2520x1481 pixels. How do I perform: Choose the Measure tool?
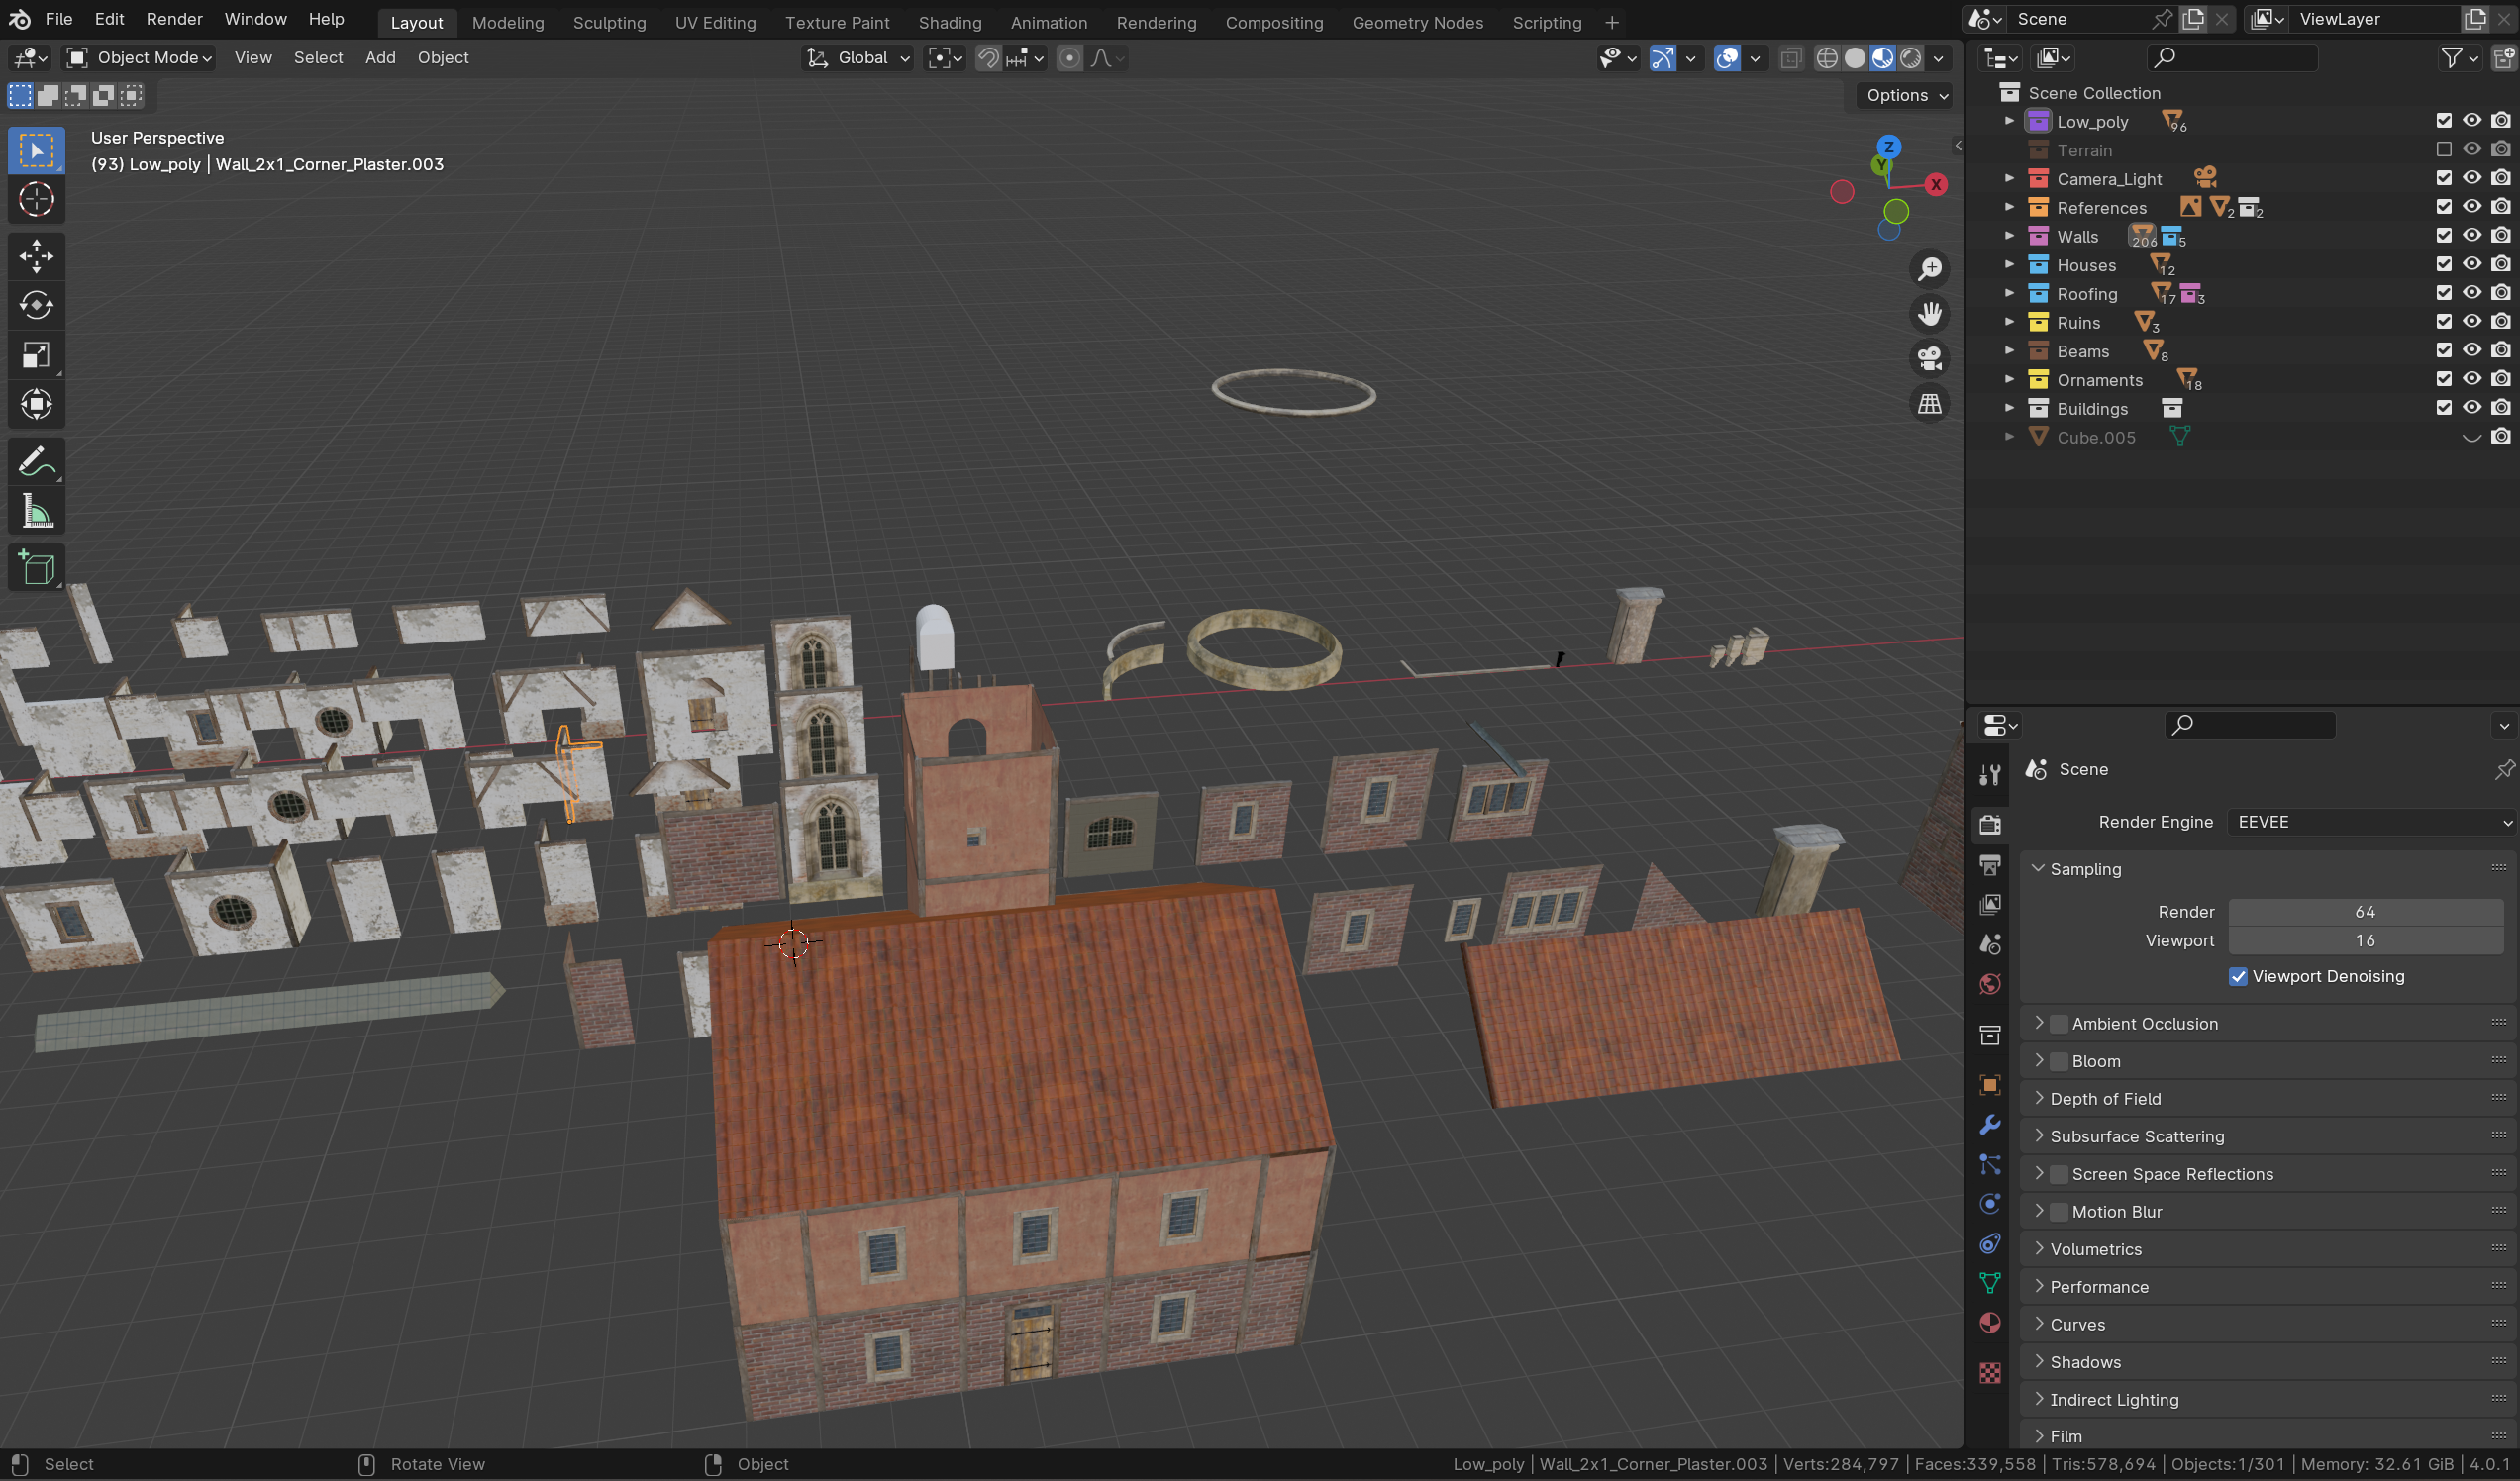point(36,512)
